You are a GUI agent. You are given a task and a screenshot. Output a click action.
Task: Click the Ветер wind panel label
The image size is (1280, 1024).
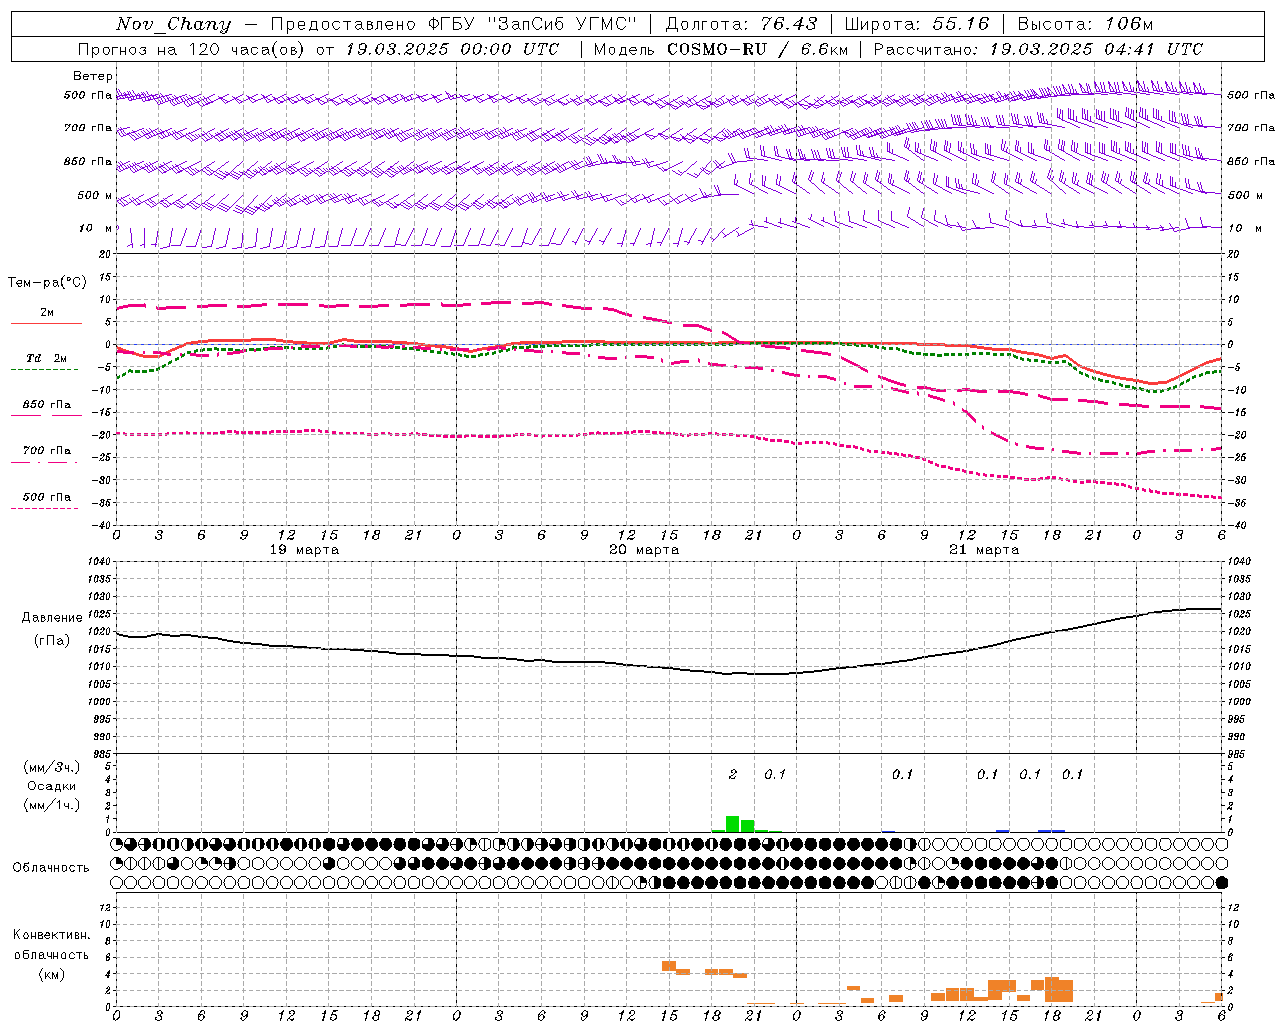tap(93, 76)
